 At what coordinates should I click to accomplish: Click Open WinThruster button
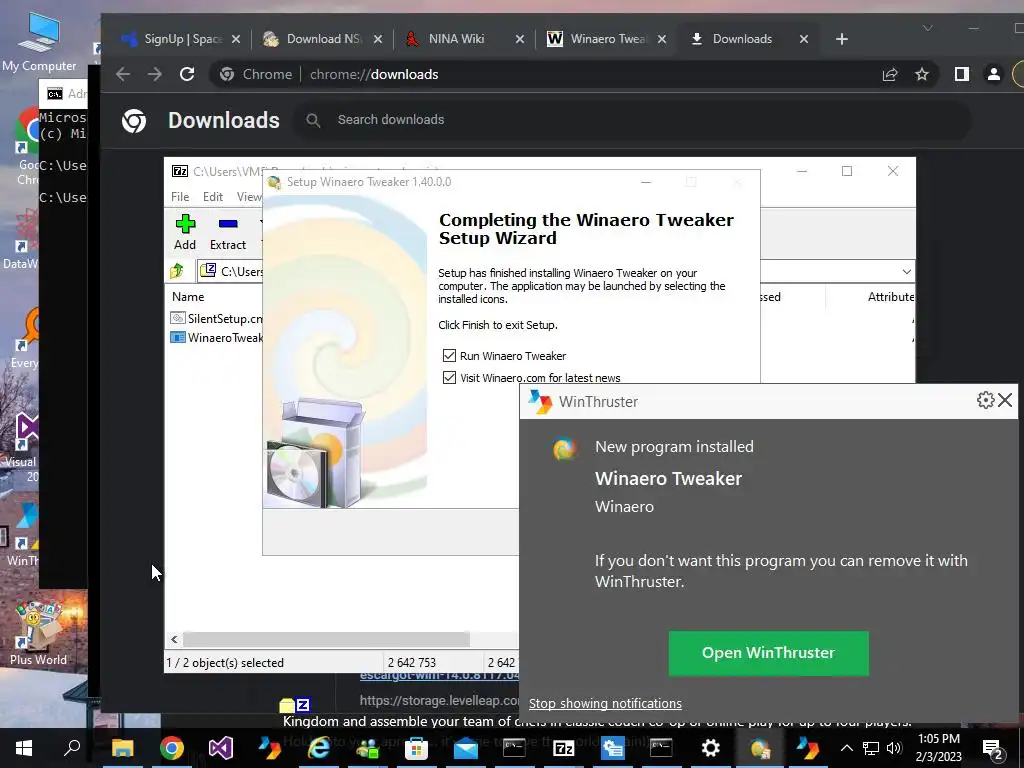[x=769, y=652]
